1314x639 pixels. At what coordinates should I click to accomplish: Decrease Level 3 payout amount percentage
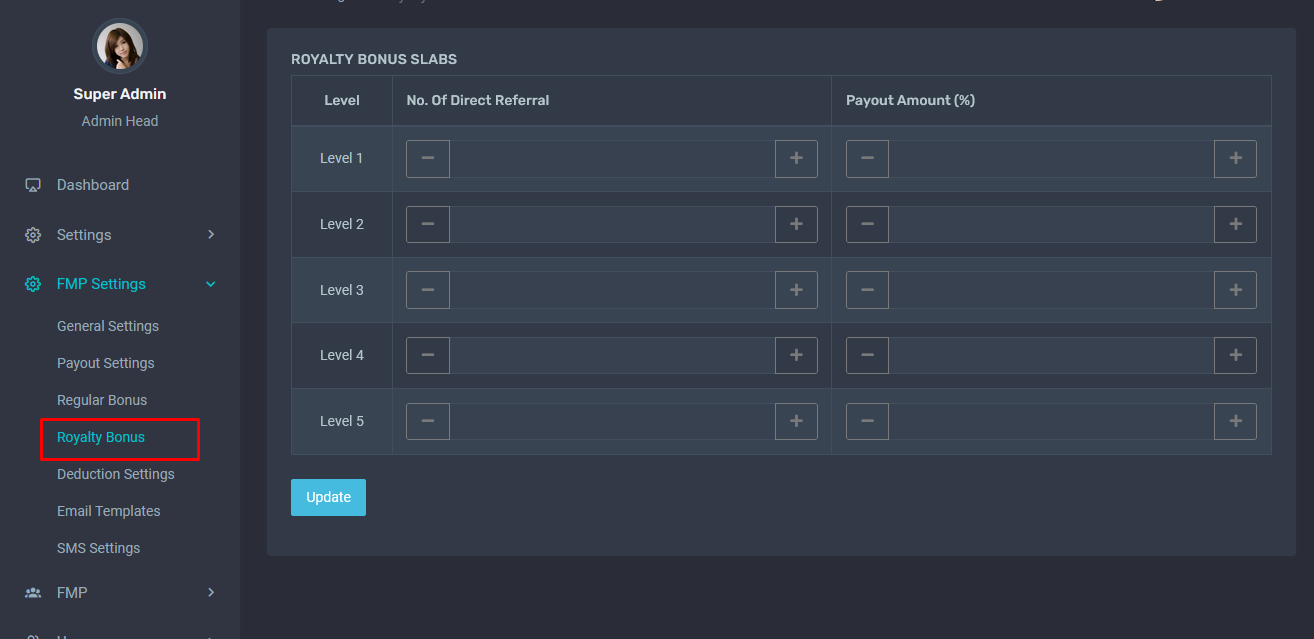click(x=867, y=290)
